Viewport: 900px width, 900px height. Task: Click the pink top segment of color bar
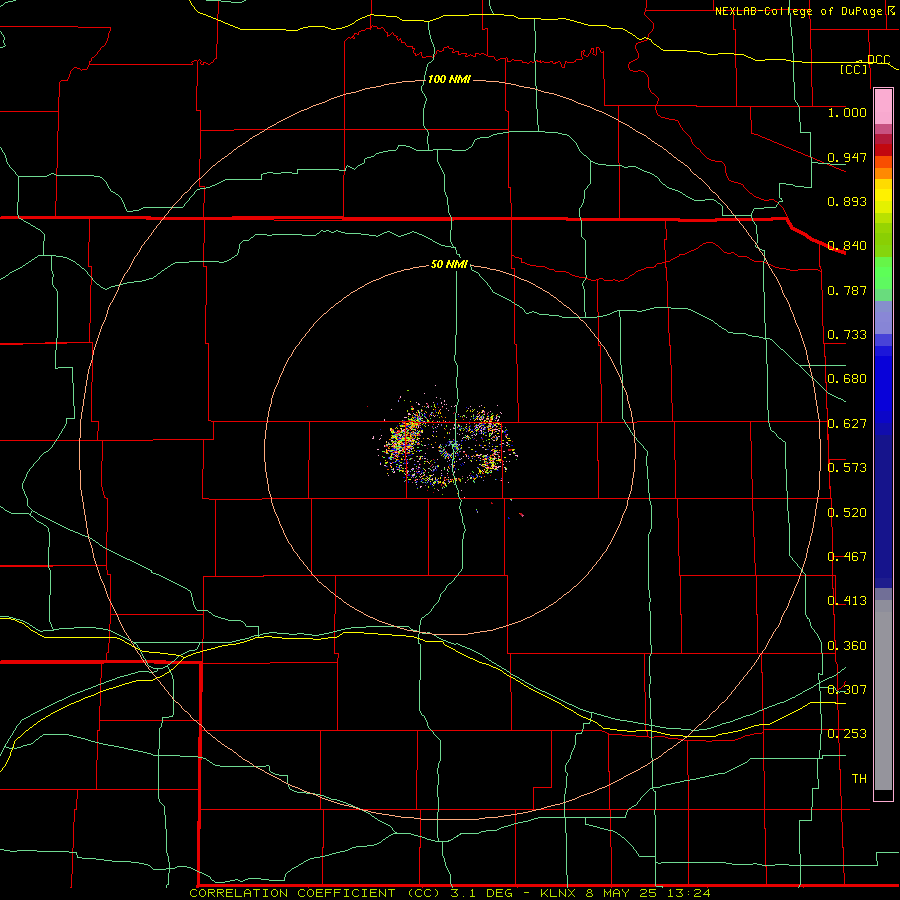pos(883,107)
